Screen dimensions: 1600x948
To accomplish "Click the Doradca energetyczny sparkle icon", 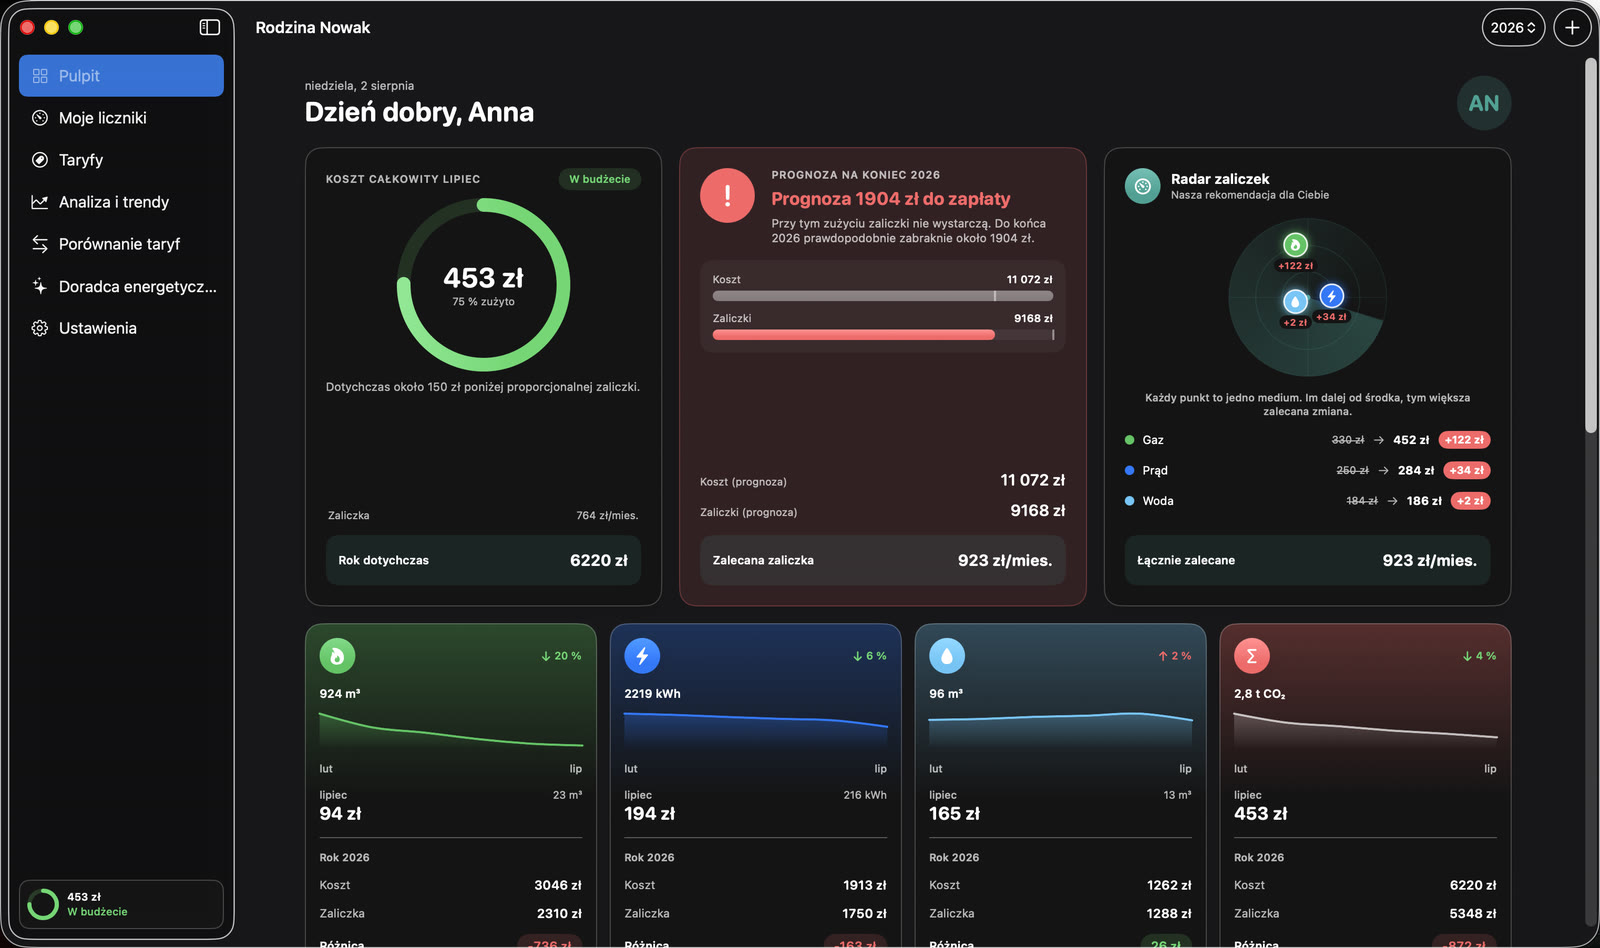I will 40,286.
